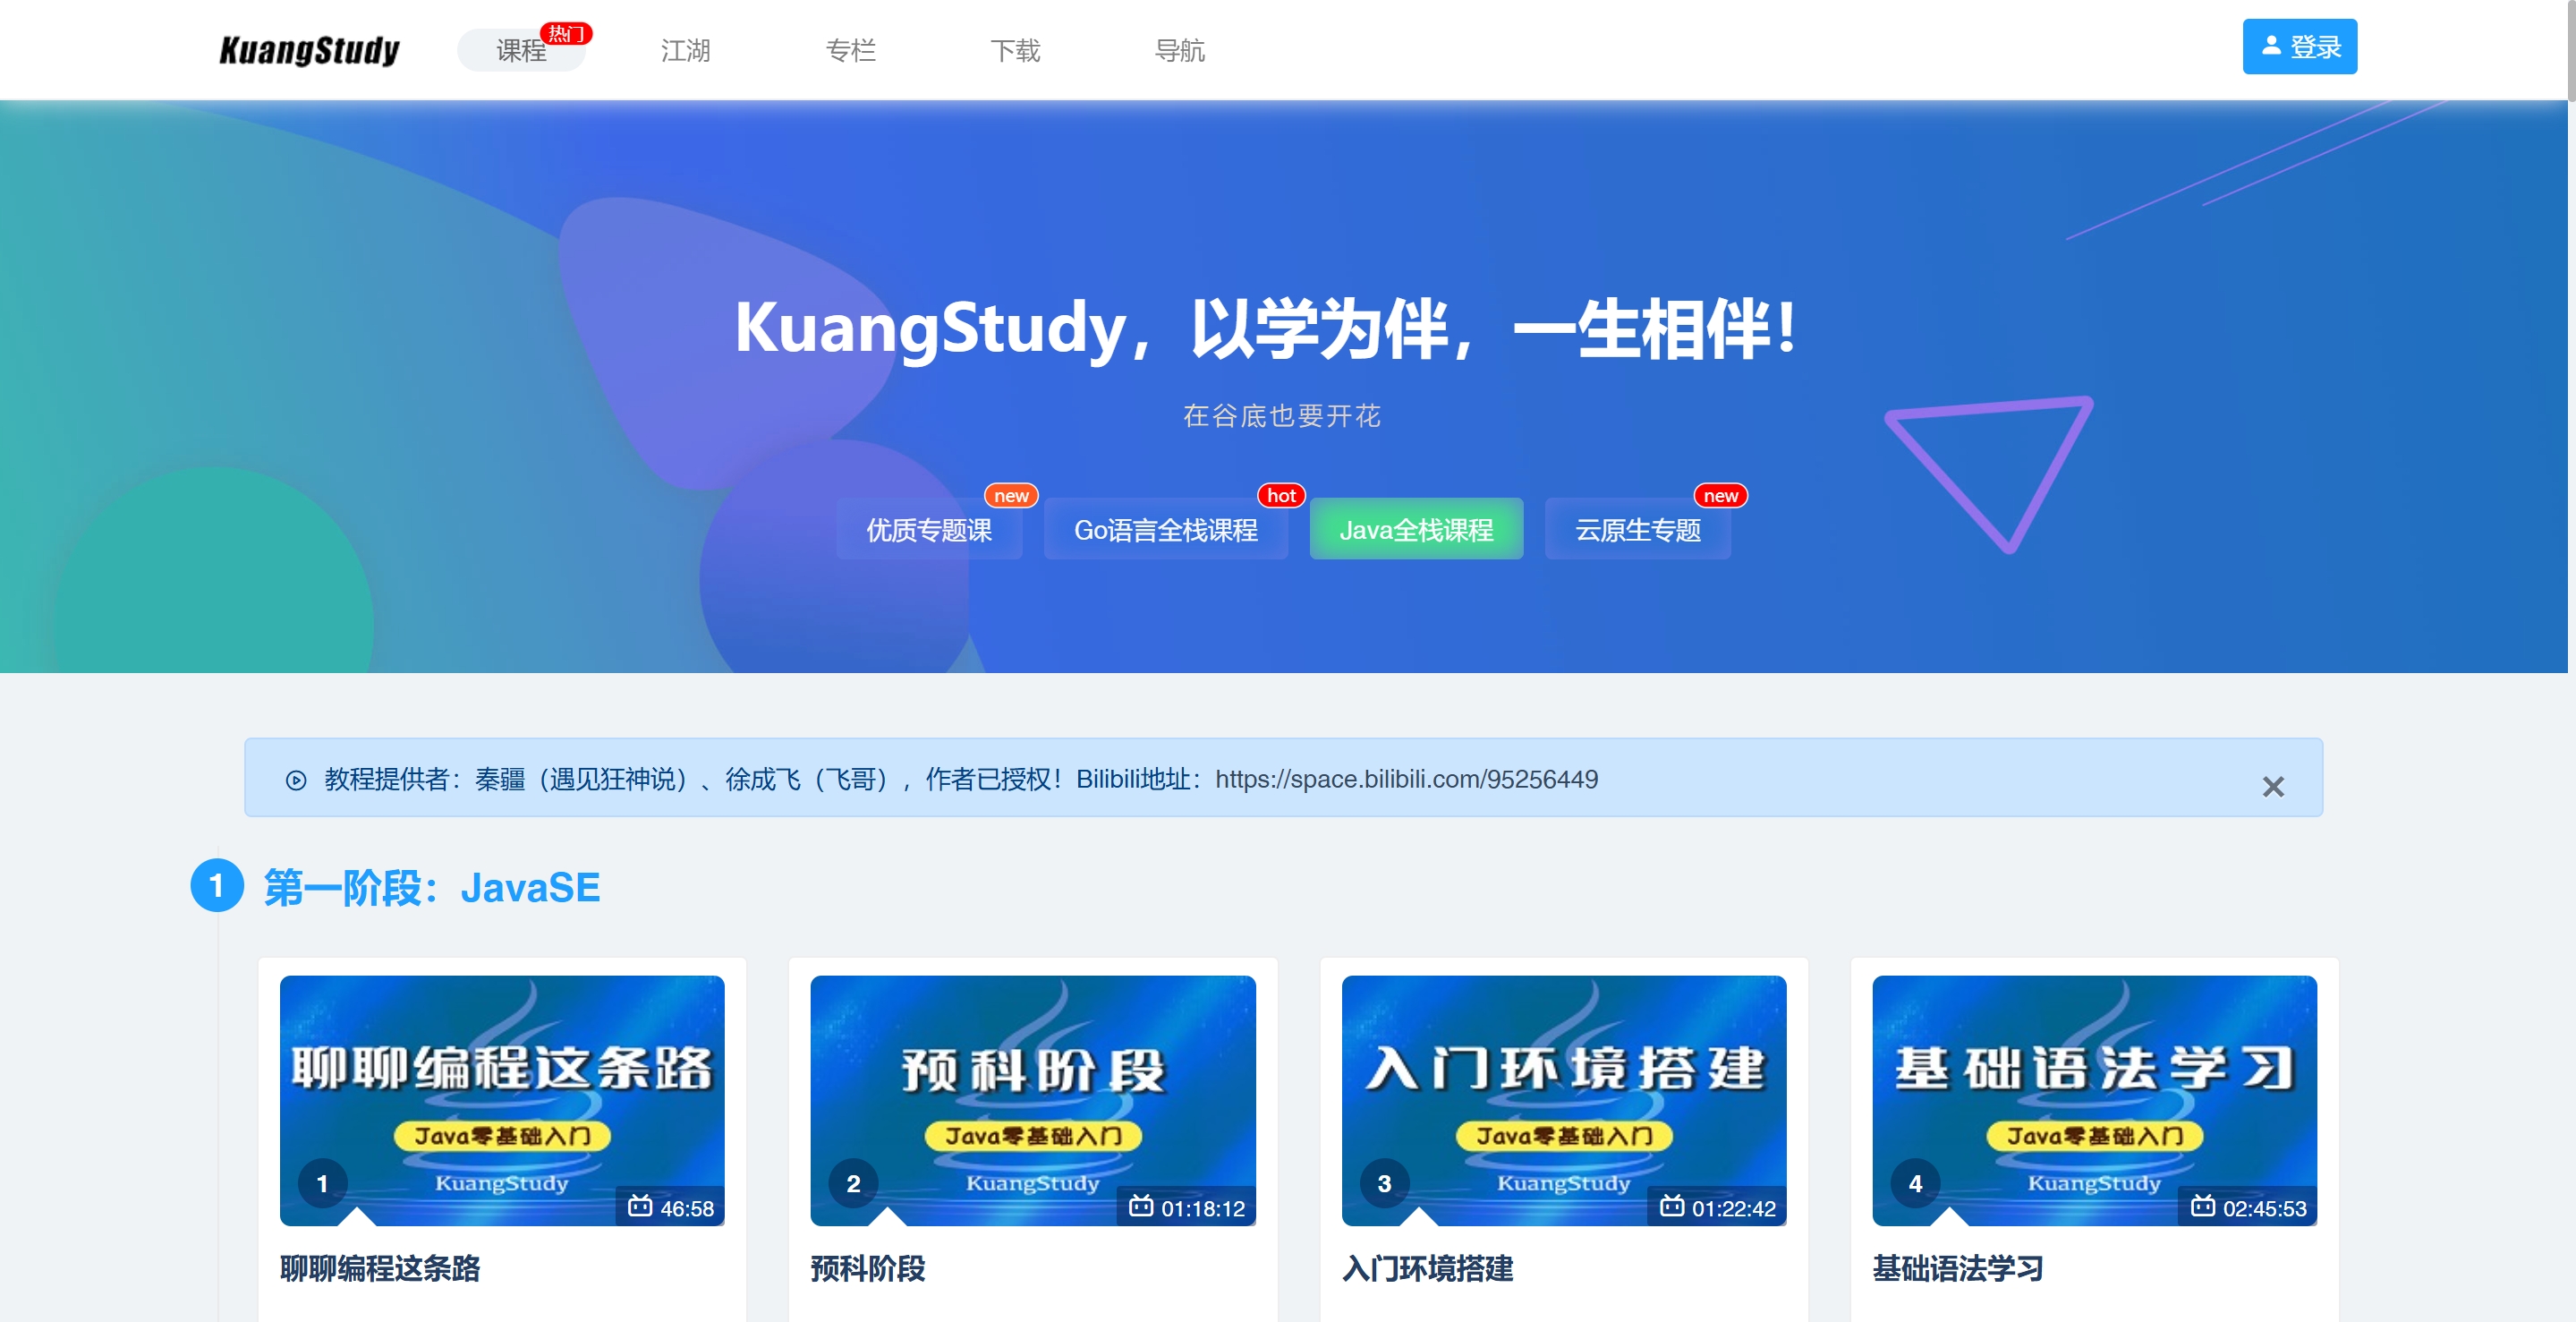Click the 热门 badge on 课程
The width and height of the screenshot is (2576, 1322).
(566, 34)
